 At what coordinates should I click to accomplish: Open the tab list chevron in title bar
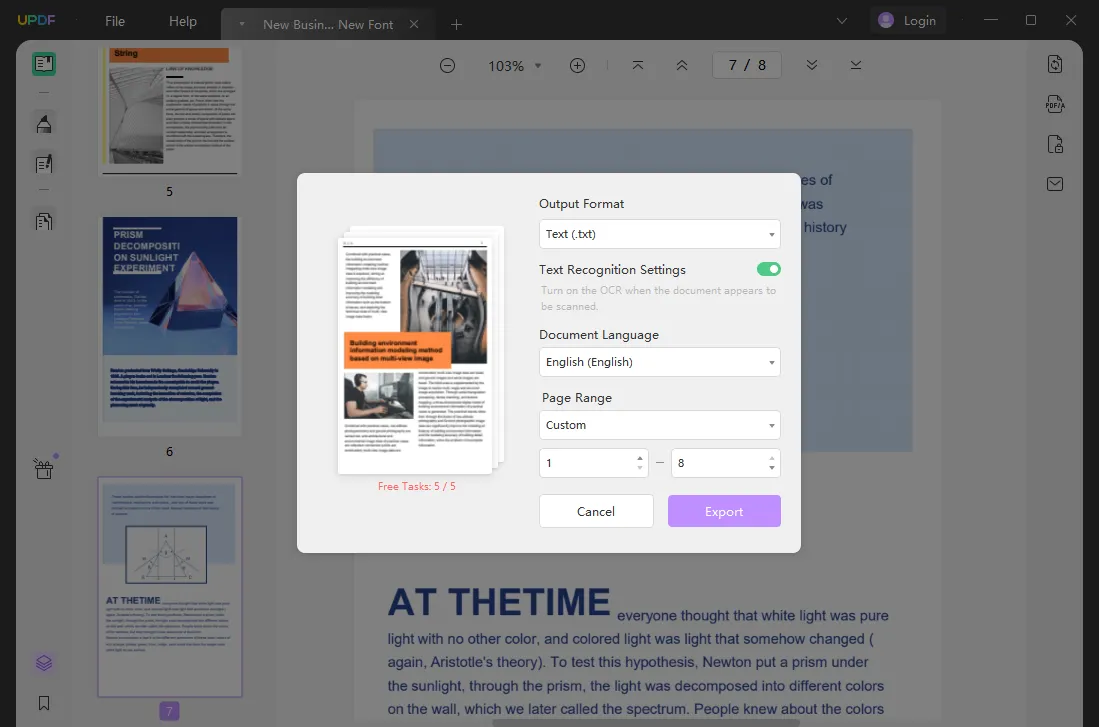coord(842,21)
